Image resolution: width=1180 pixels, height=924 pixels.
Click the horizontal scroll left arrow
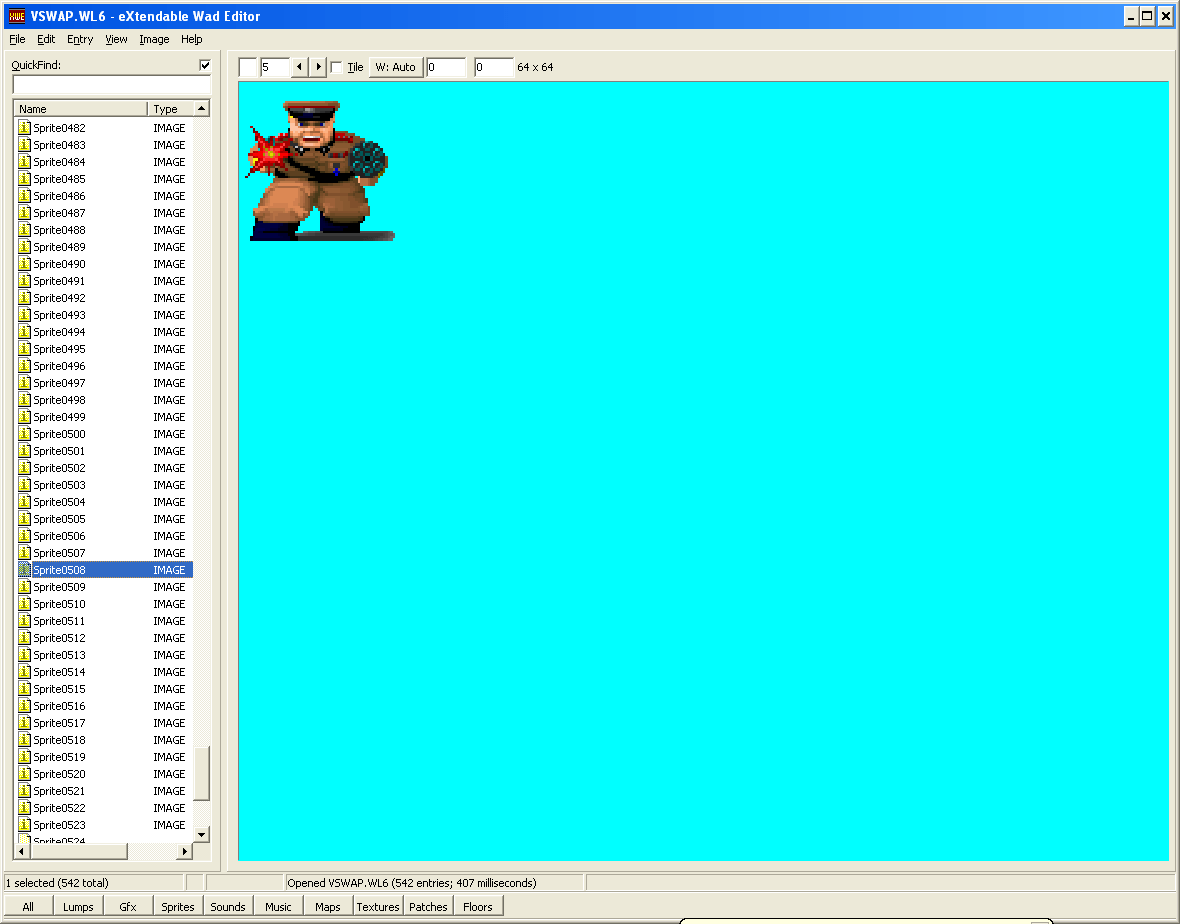(21, 851)
